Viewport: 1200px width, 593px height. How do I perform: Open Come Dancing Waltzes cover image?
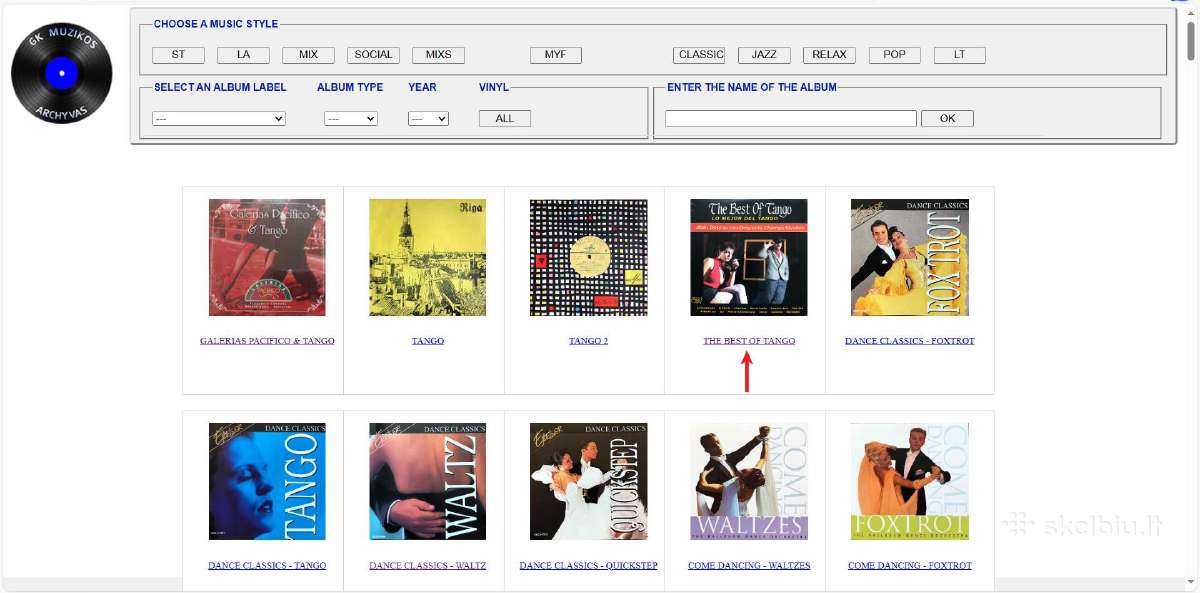(749, 482)
